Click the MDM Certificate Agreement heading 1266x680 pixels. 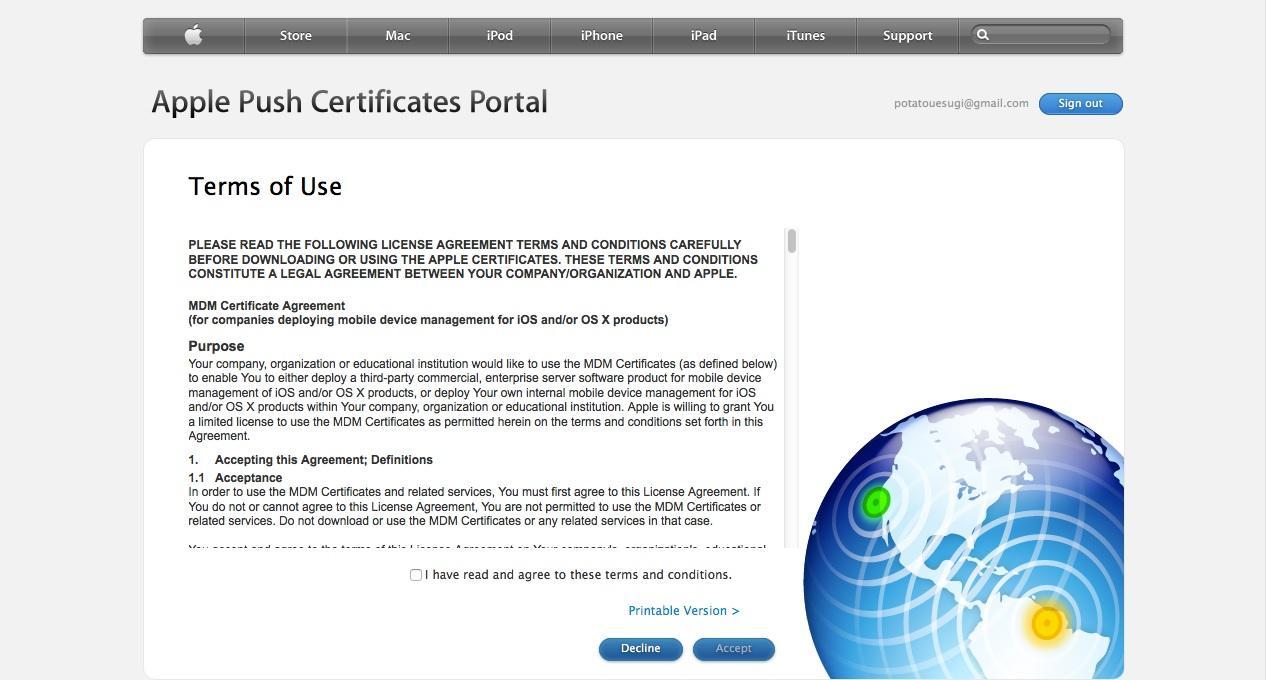[267, 306]
